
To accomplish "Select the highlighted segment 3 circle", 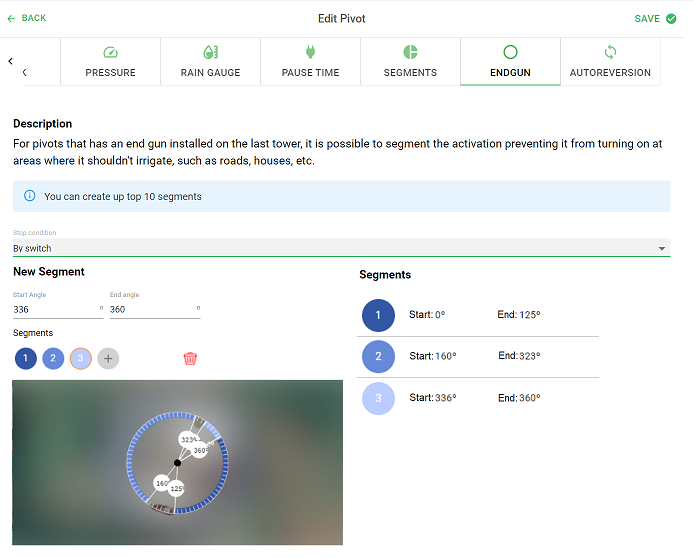I will (x=81, y=358).
